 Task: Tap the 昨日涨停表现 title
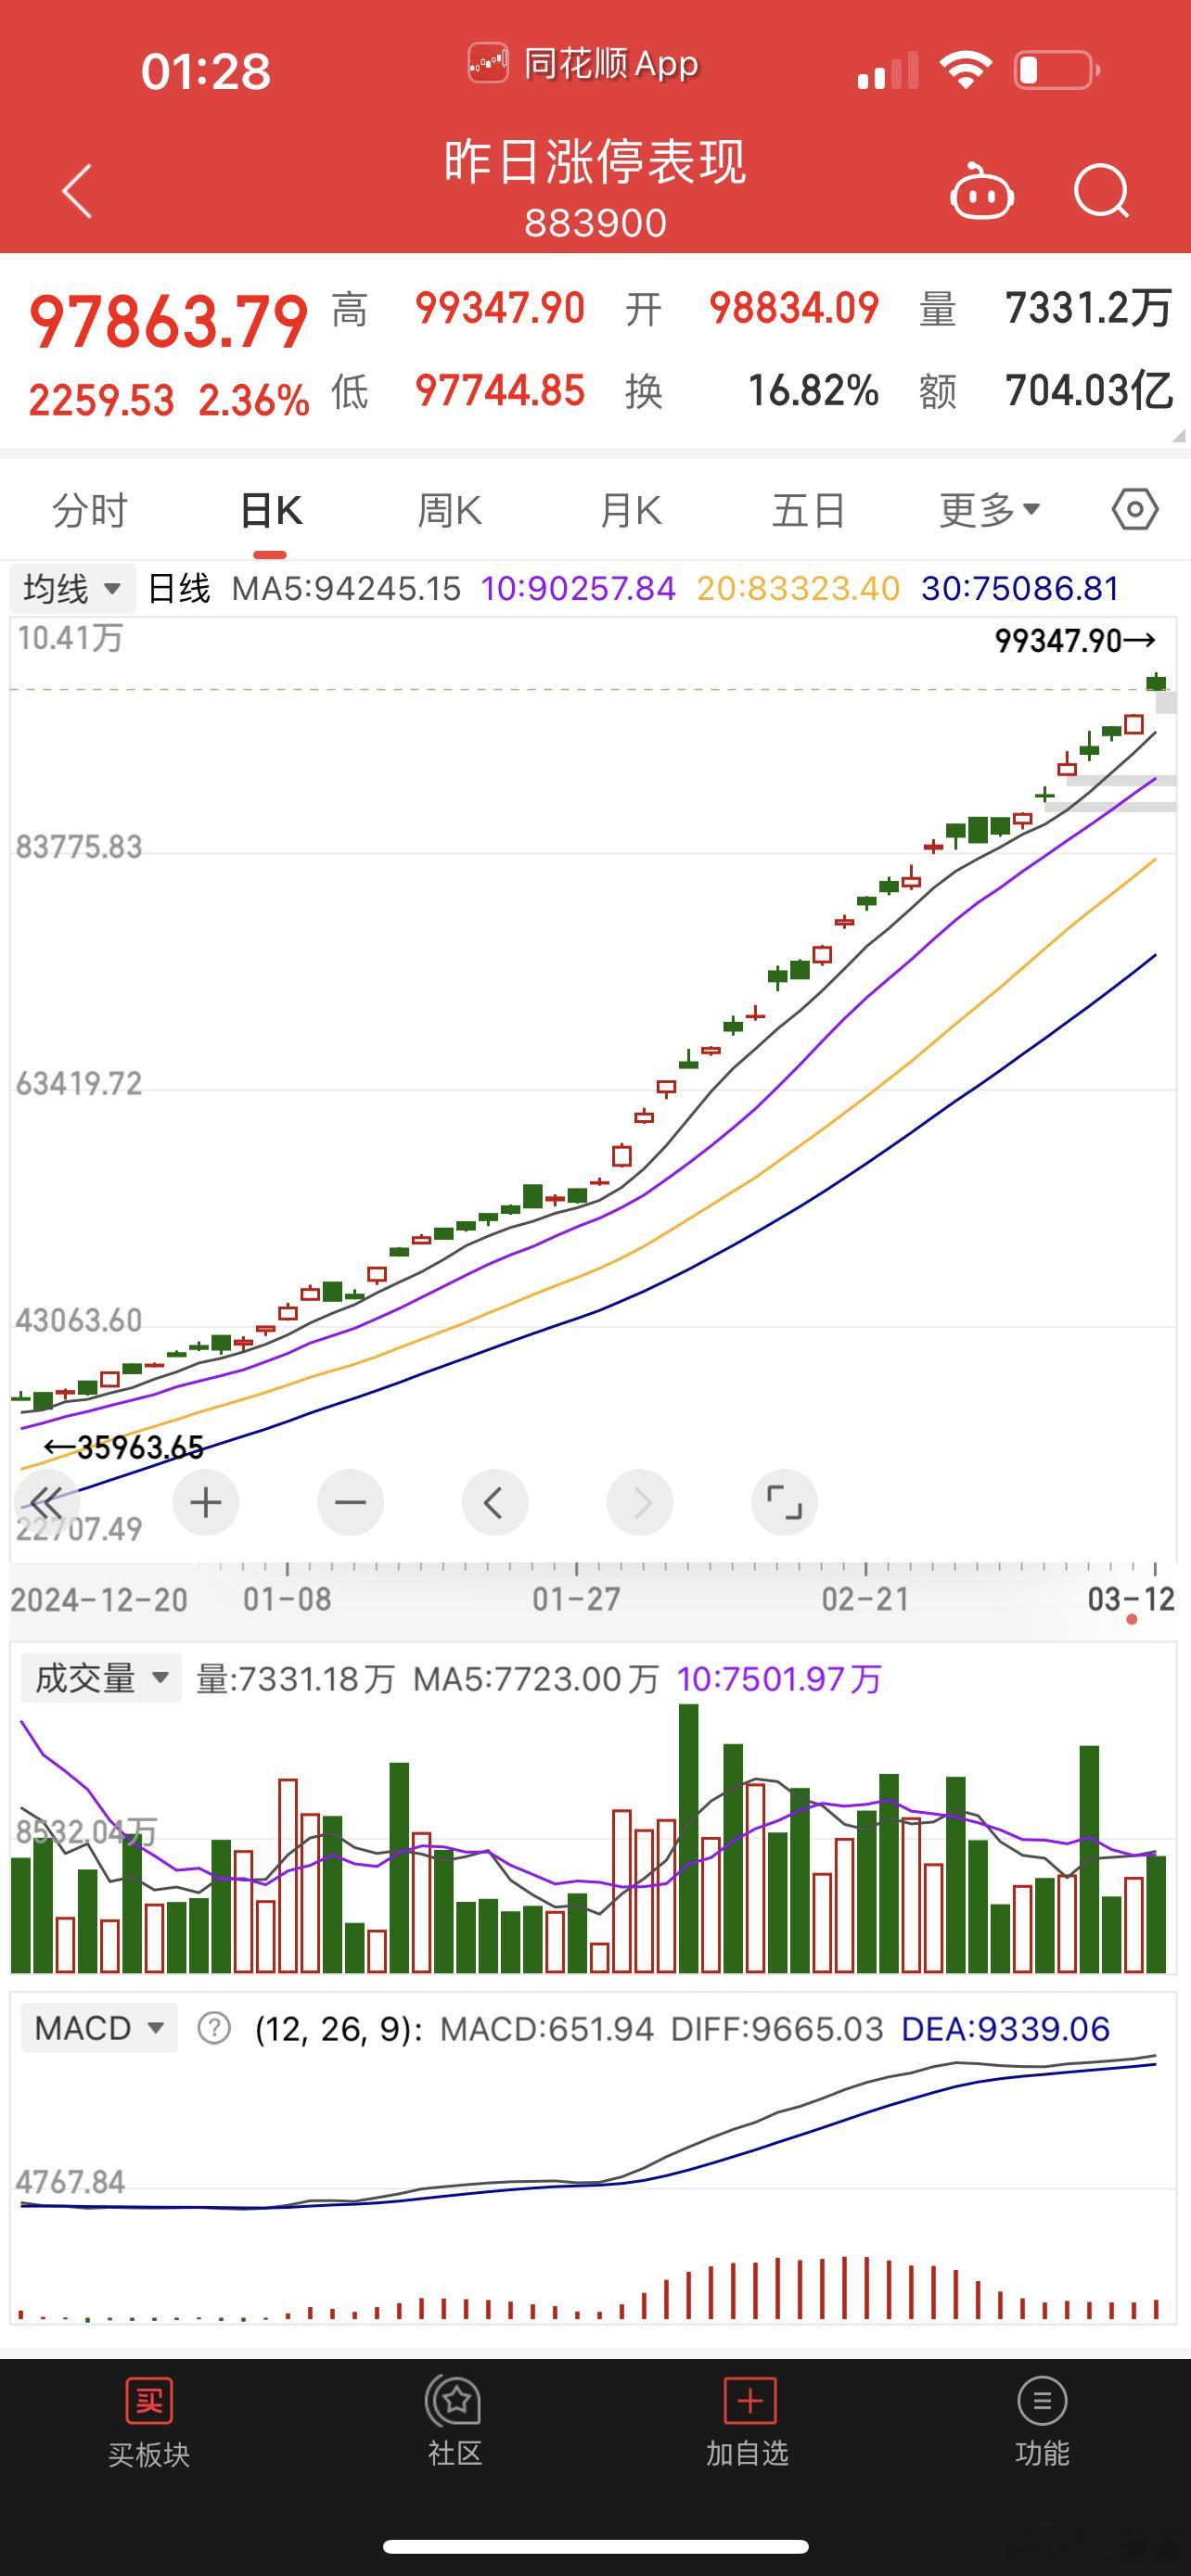point(595,161)
